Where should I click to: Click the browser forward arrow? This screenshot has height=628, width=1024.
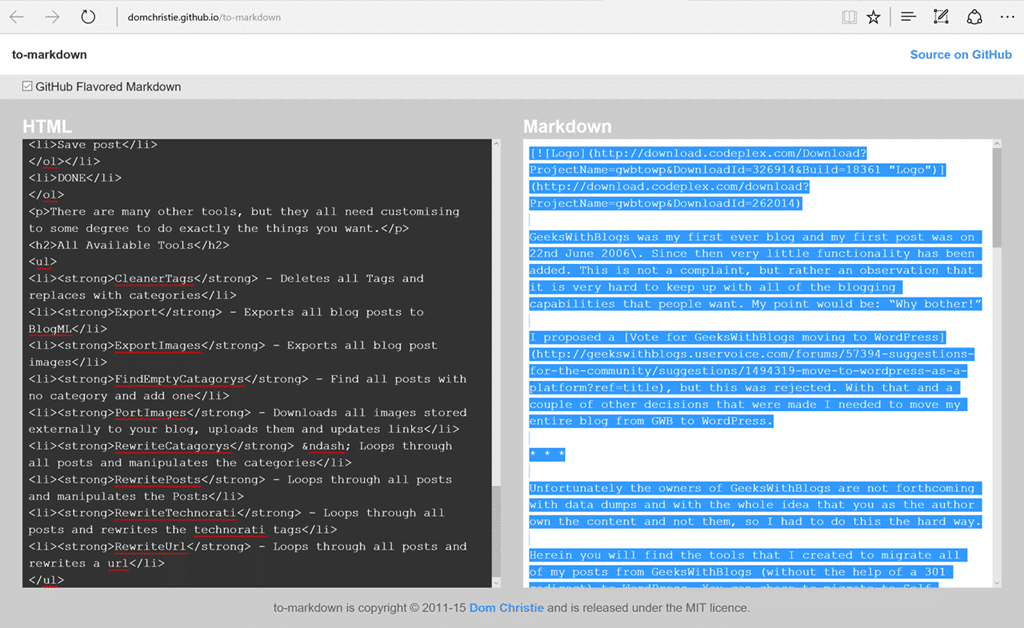(x=52, y=17)
